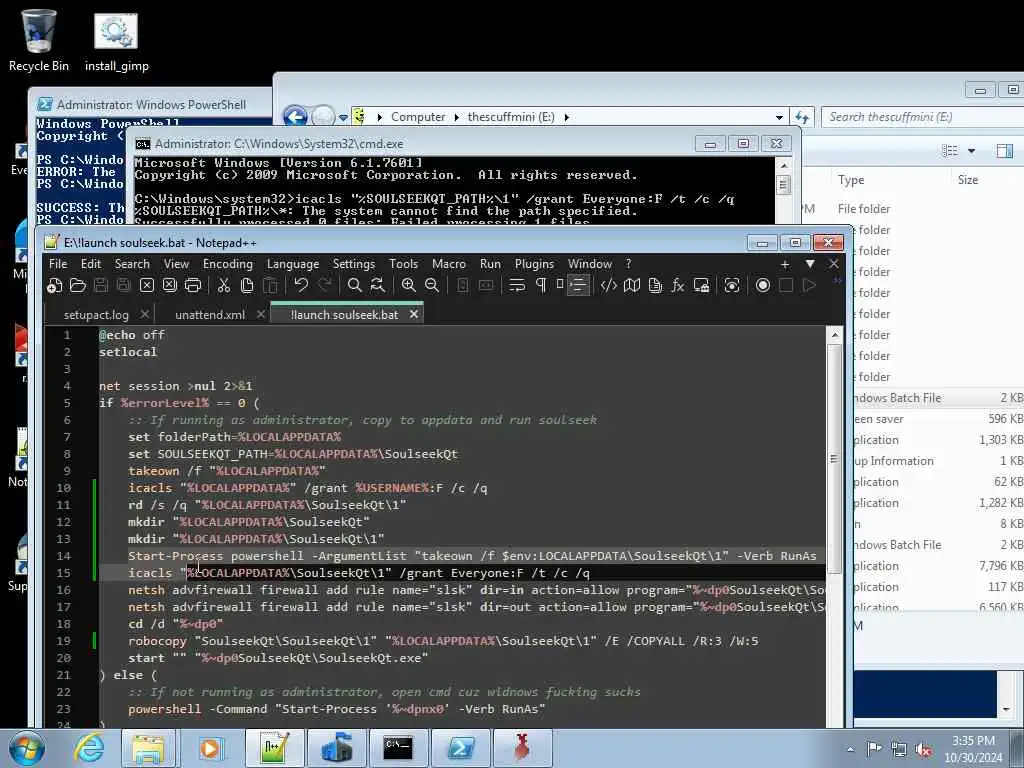The height and width of the screenshot is (768, 1024).
Task: Go back in Explorer window
Action: click(x=295, y=117)
